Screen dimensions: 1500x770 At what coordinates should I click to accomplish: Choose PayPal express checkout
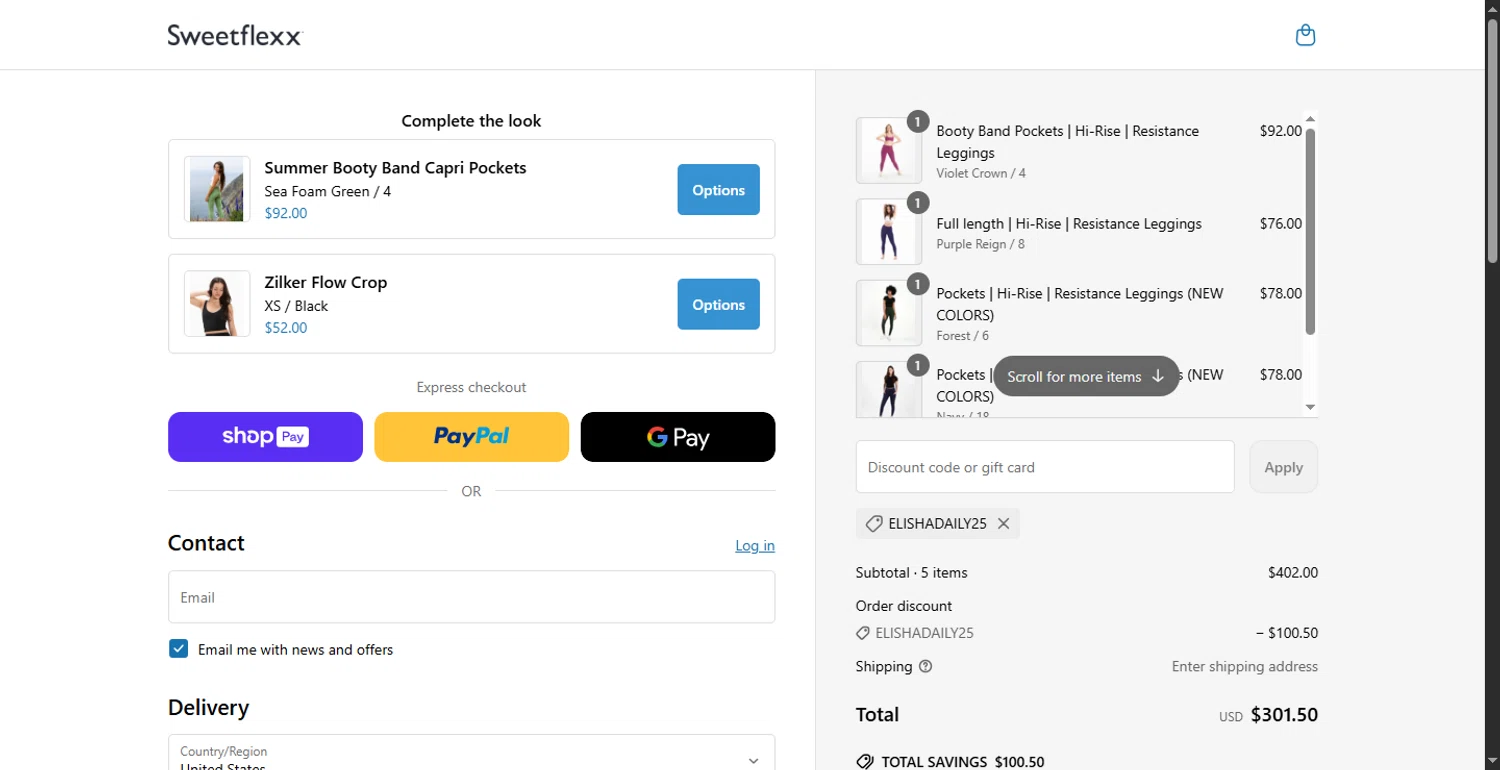471,437
